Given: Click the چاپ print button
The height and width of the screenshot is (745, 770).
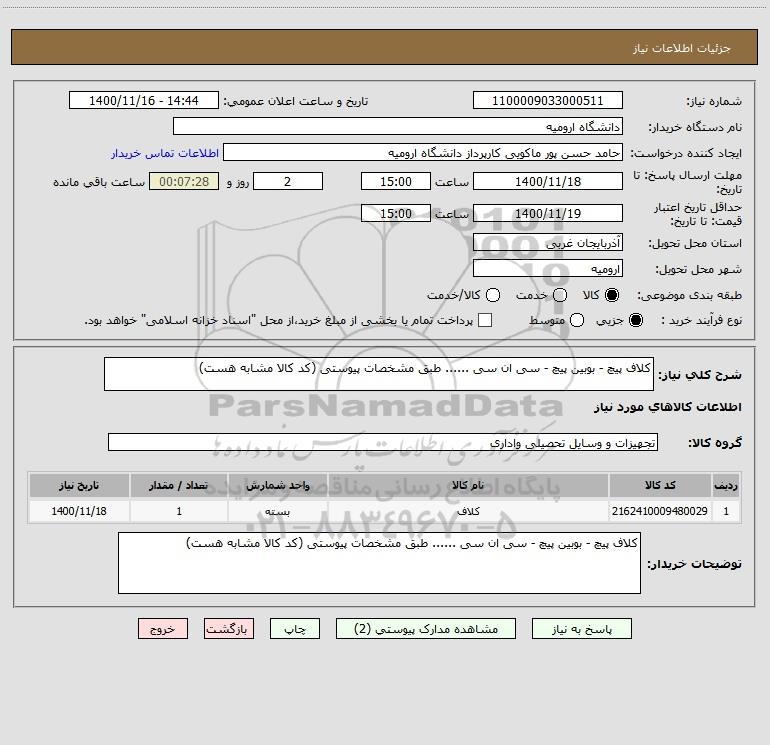Looking at the screenshot, I should (295, 629).
